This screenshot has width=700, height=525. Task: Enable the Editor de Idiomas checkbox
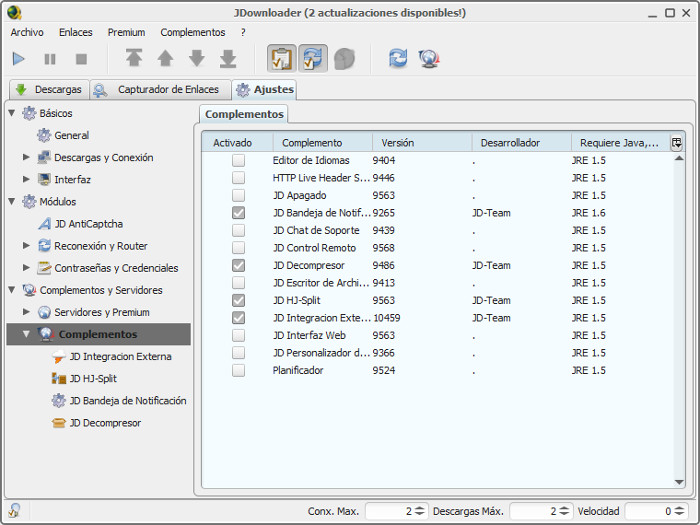click(x=238, y=160)
